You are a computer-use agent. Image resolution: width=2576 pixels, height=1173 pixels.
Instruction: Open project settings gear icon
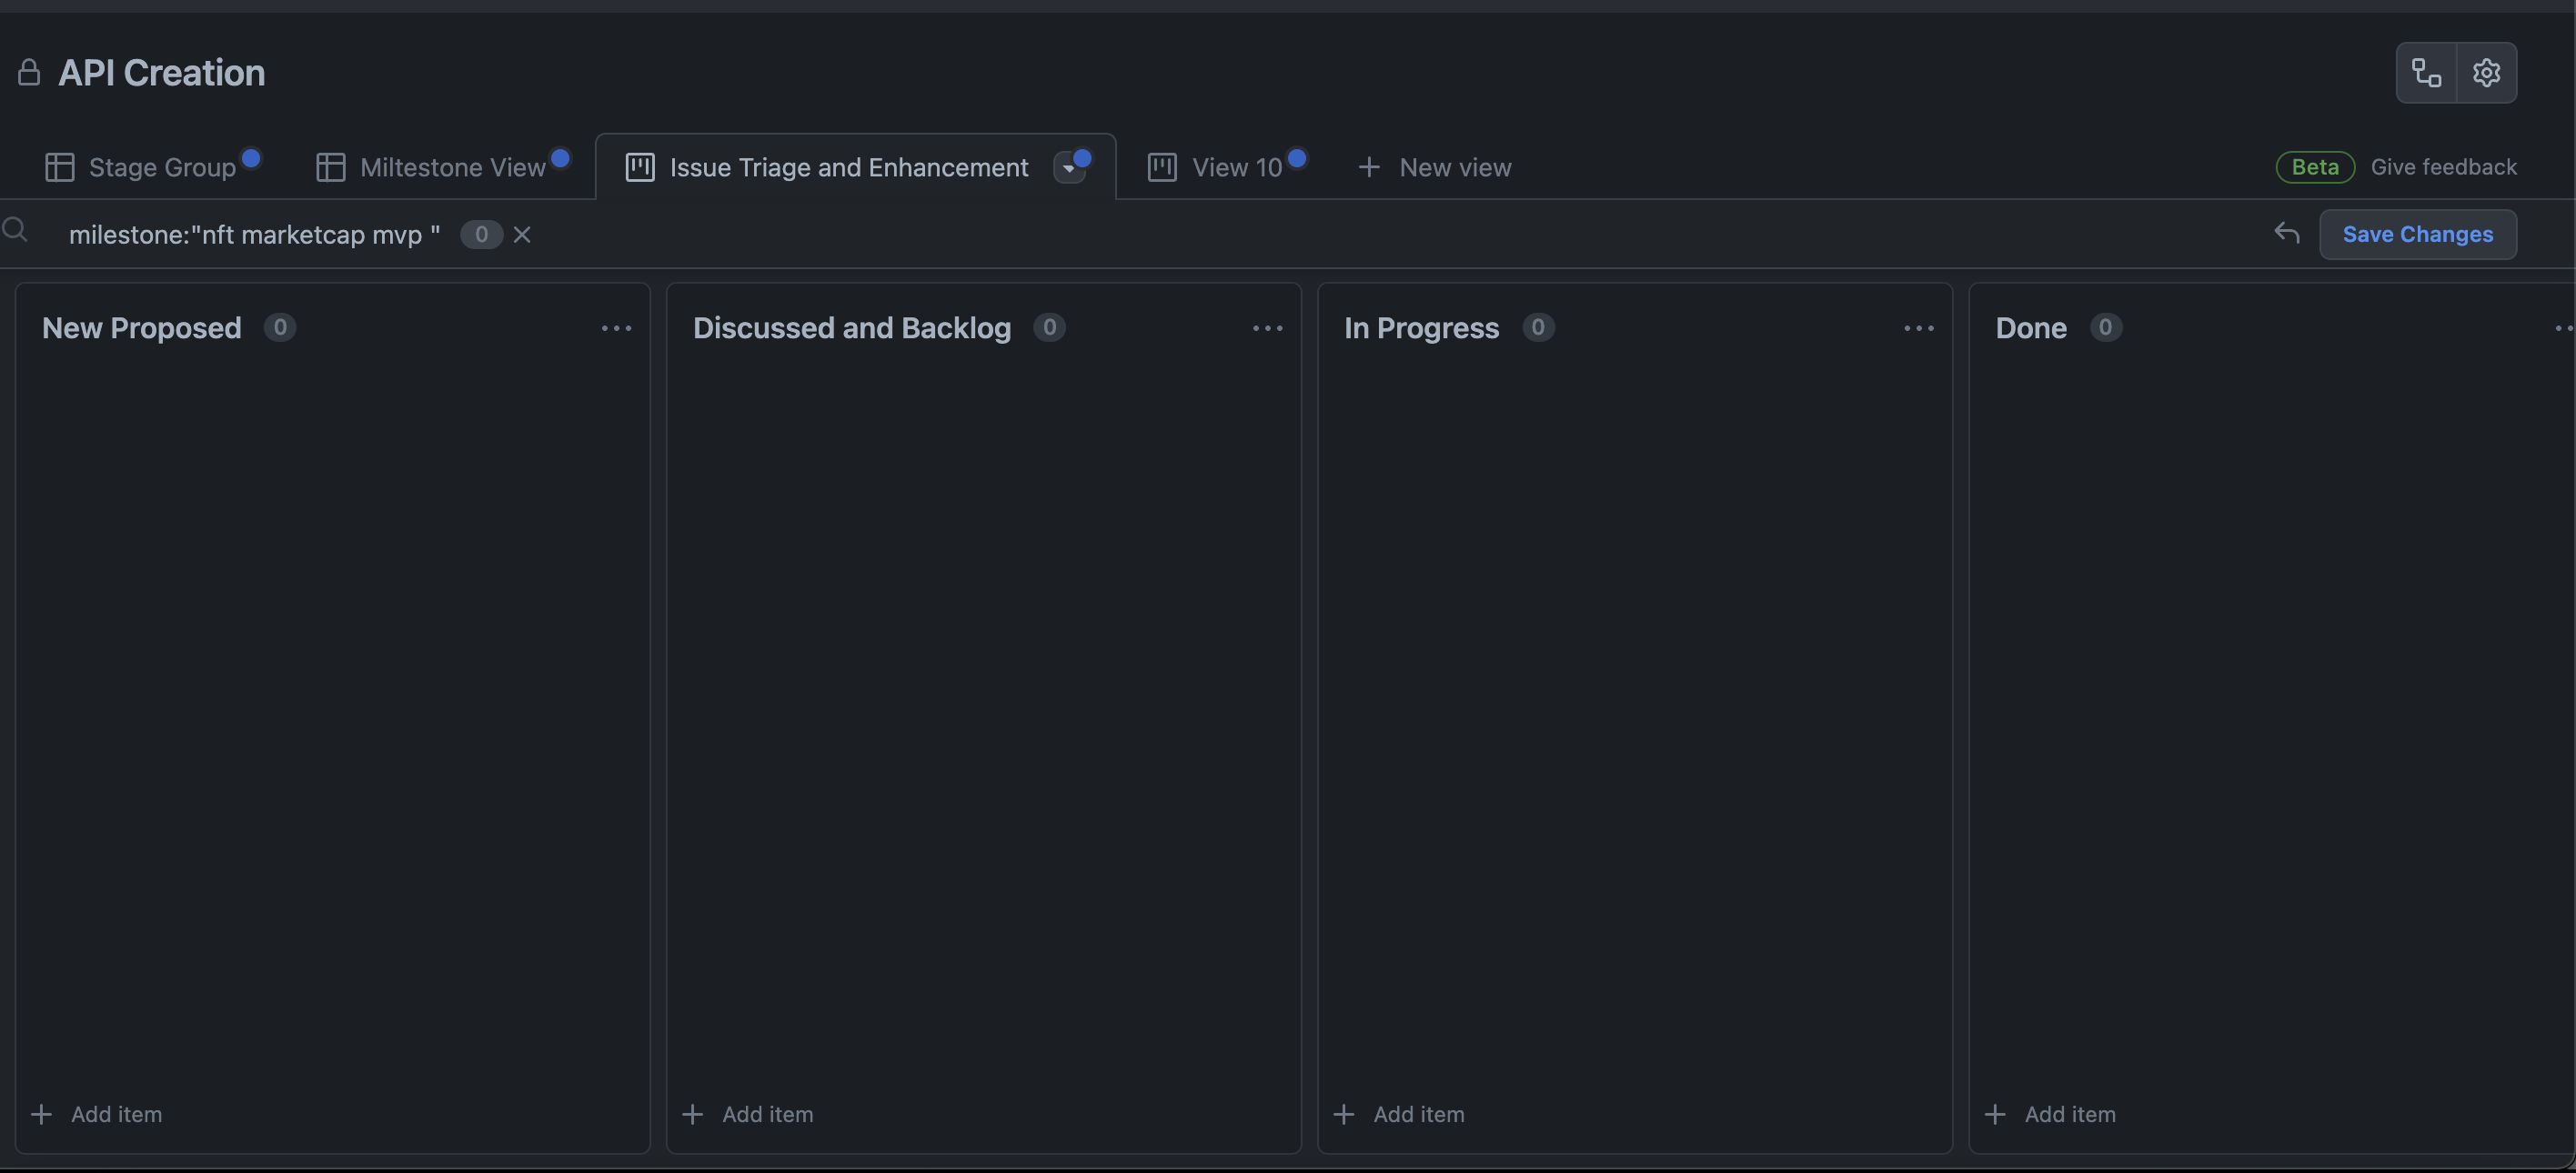2486,73
